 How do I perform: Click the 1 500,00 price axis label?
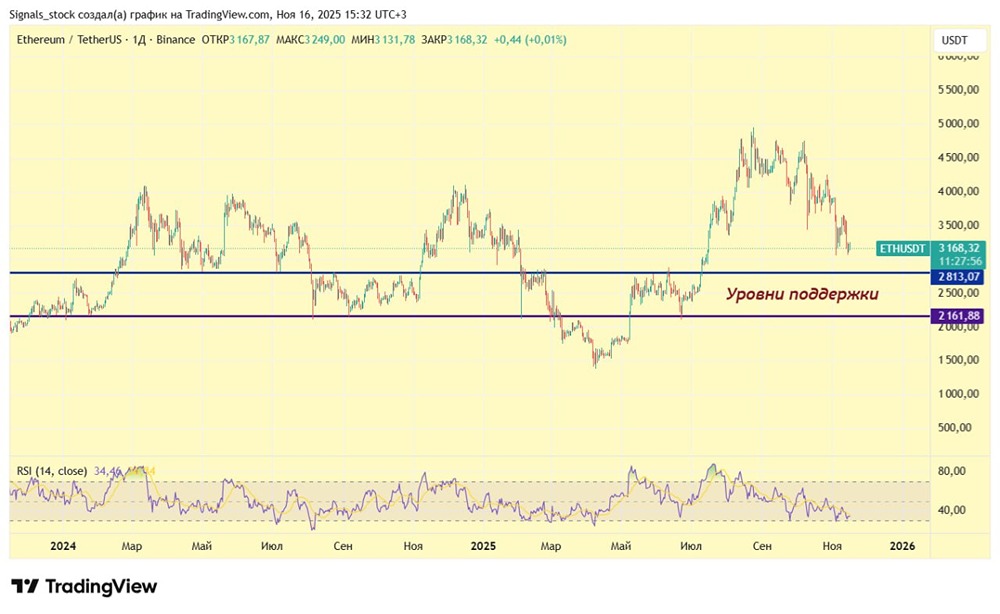coord(958,360)
